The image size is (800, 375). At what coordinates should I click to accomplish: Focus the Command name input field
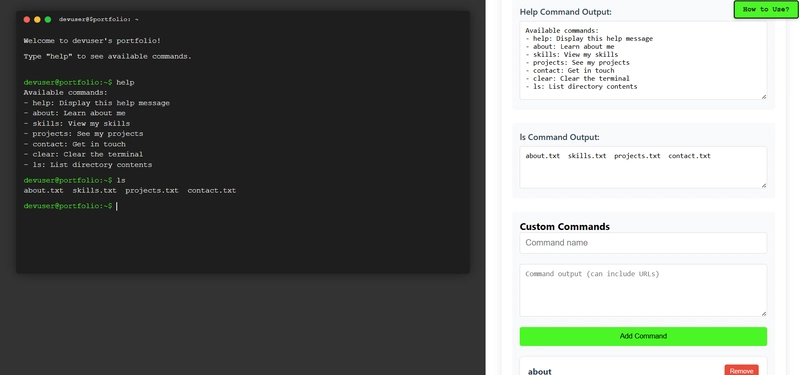coord(643,243)
